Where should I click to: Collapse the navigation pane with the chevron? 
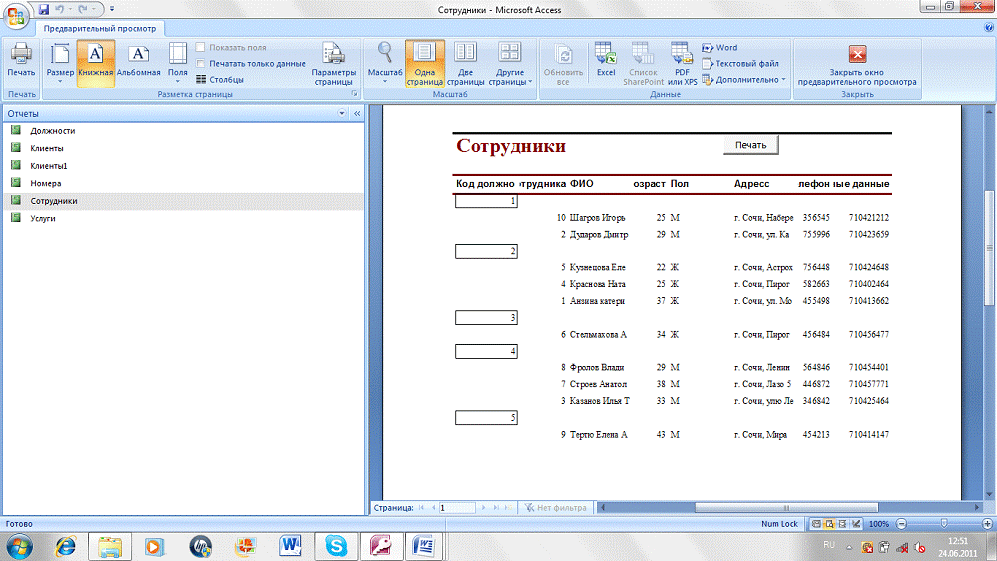[x=357, y=114]
